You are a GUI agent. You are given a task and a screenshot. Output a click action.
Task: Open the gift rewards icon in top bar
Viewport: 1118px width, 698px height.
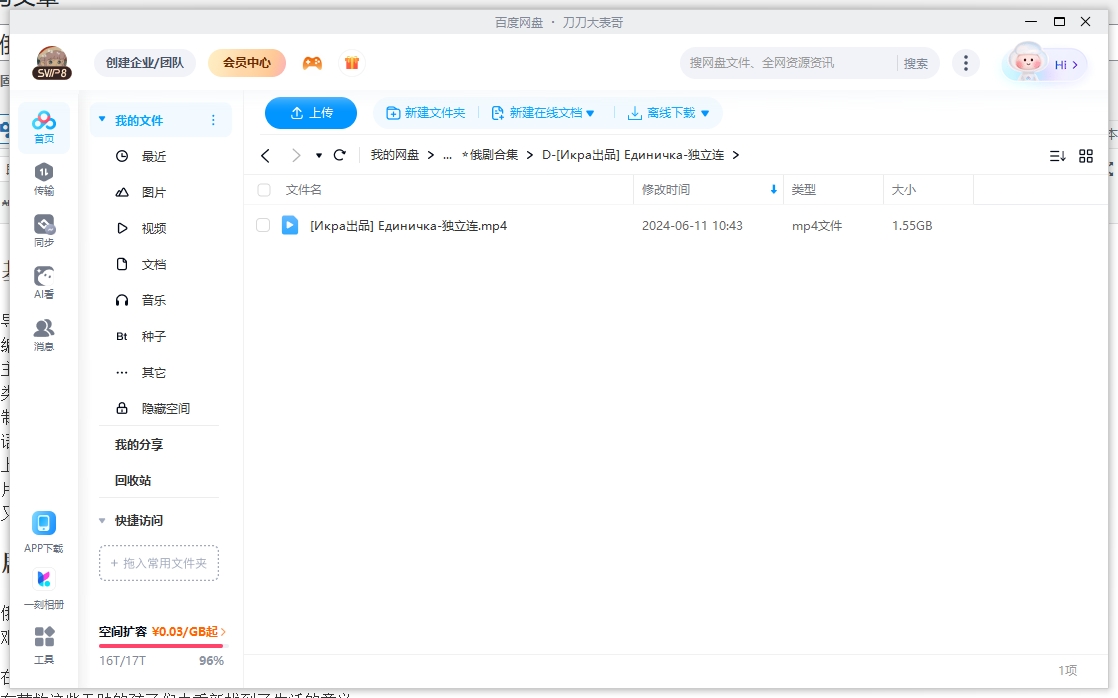click(352, 62)
